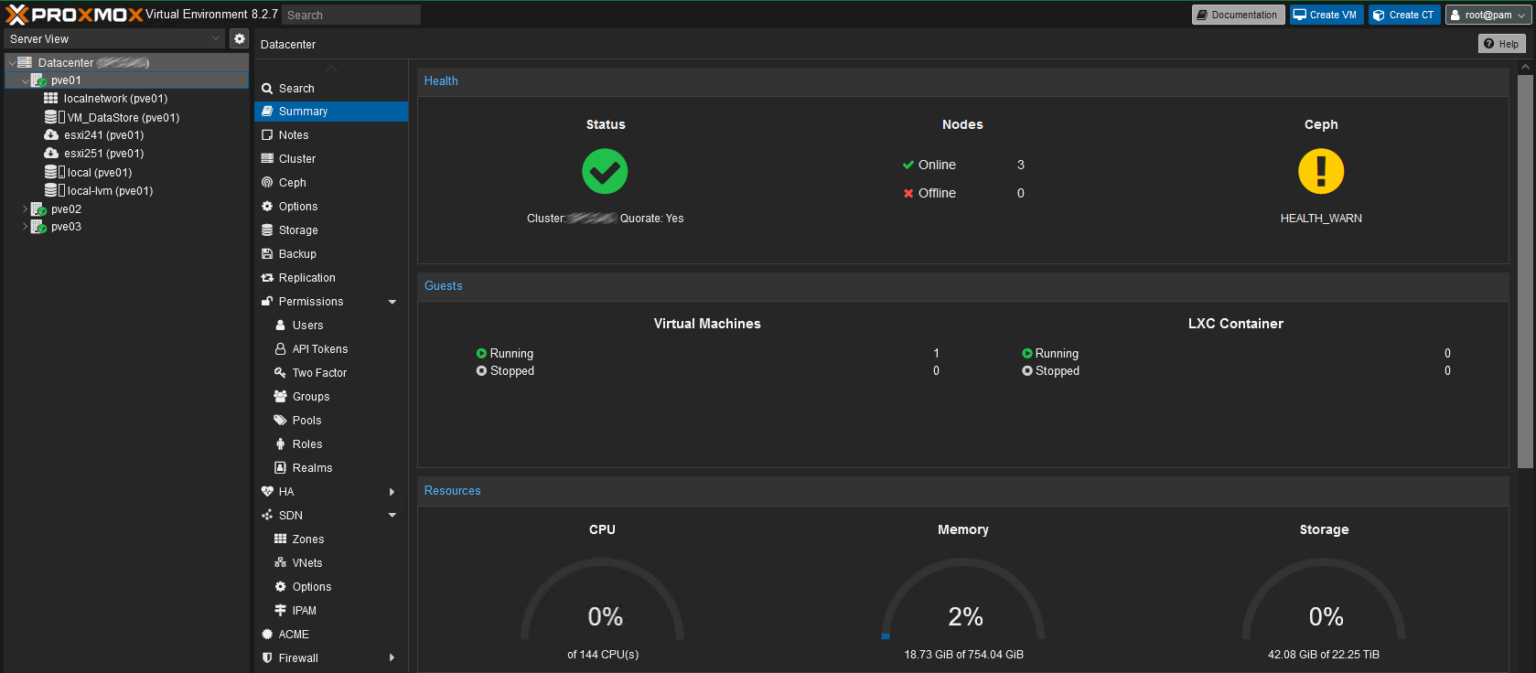1536x673 pixels.
Task: Open the Documentation page
Action: click(1238, 14)
